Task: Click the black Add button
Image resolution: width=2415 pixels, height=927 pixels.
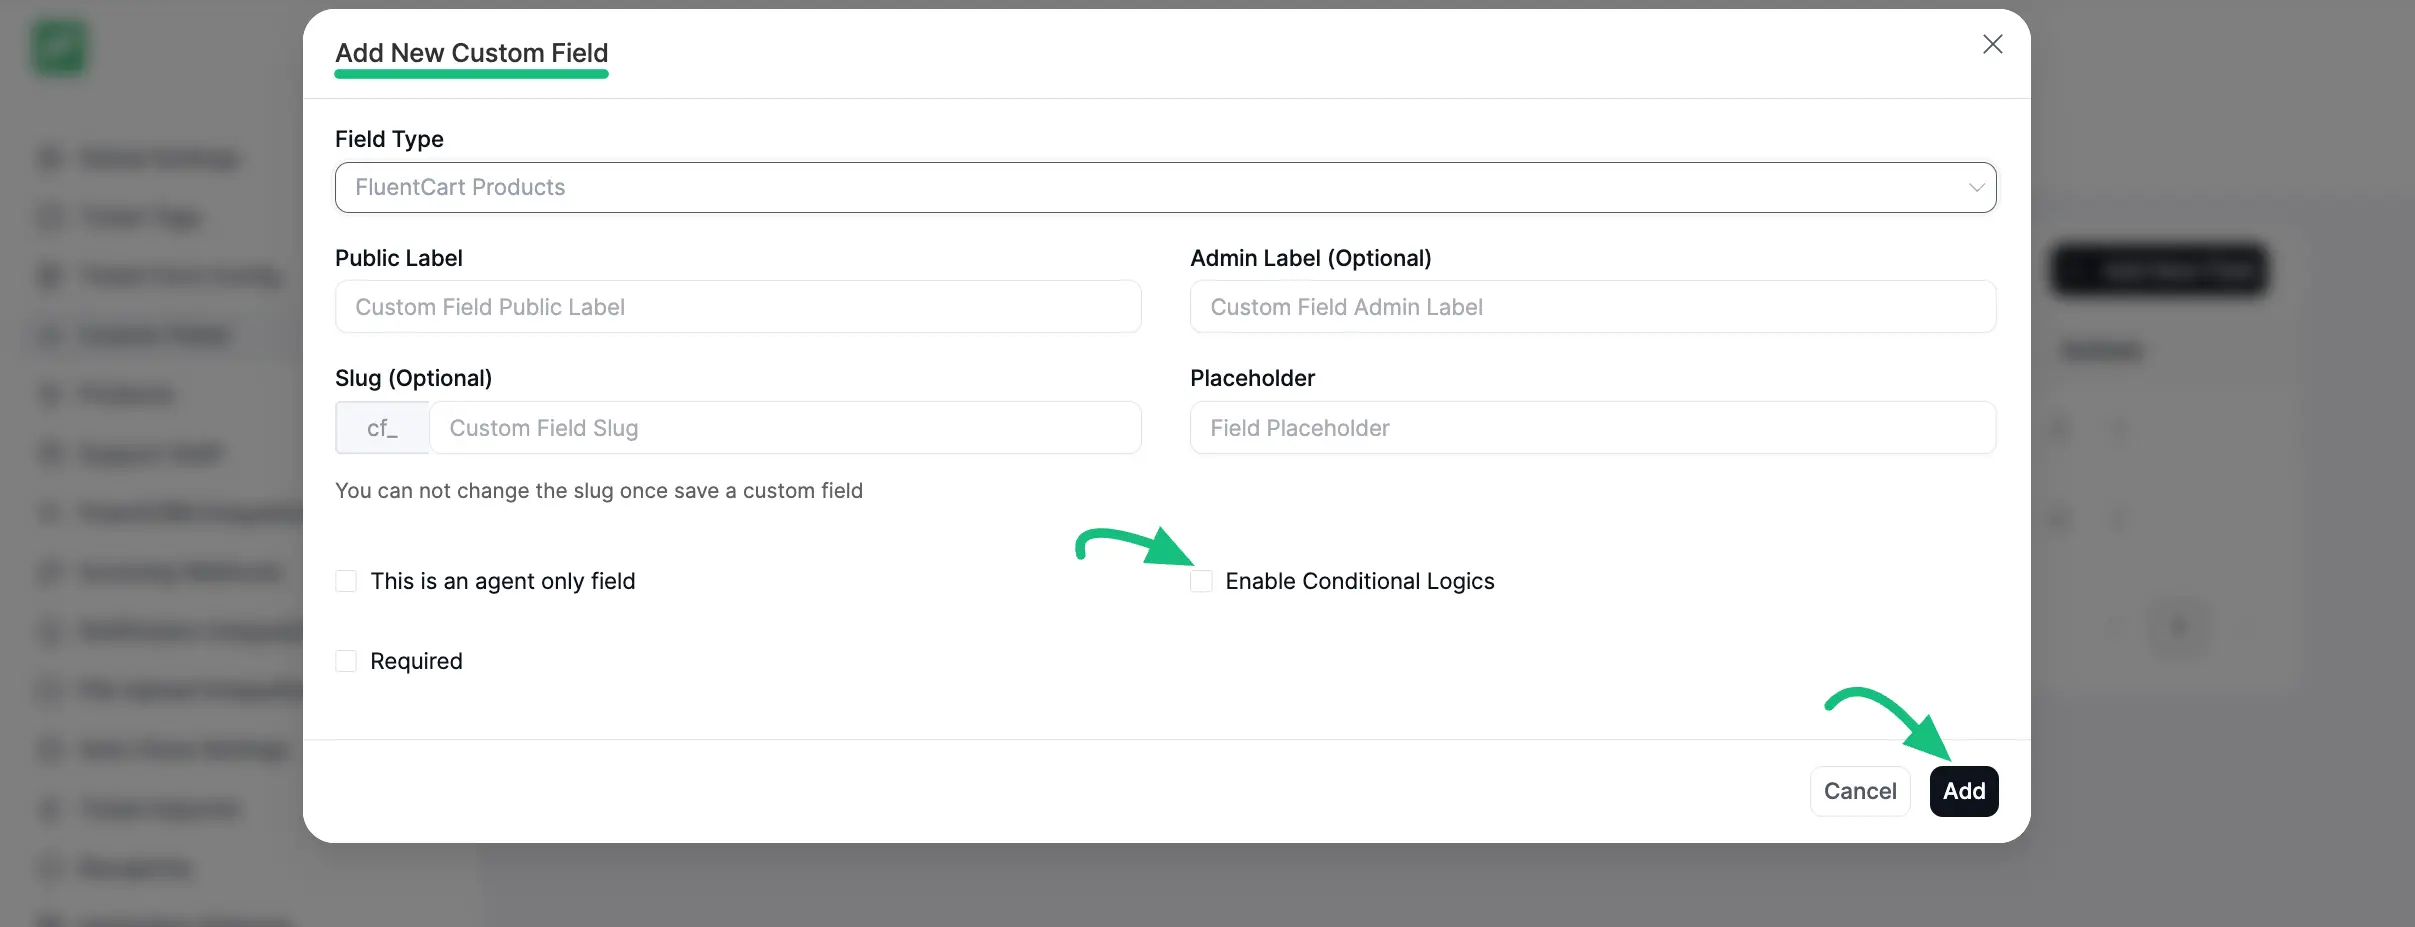Action: tap(1963, 791)
